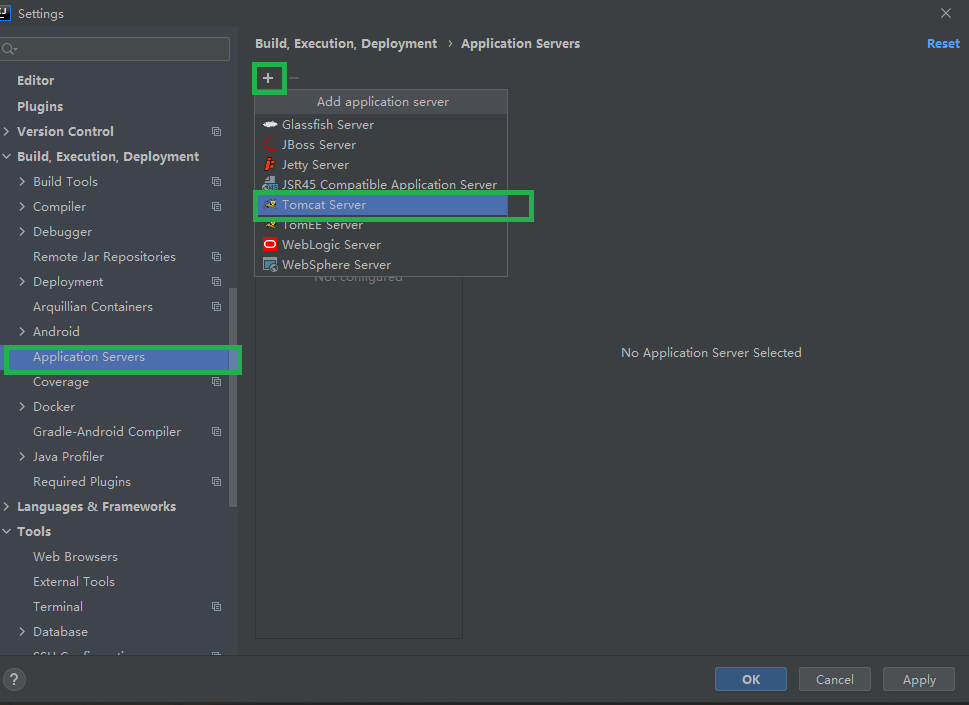This screenshot has width=969, height=705.
Task: Click project-level icon beside Build Tools
Action: point(216,182)
